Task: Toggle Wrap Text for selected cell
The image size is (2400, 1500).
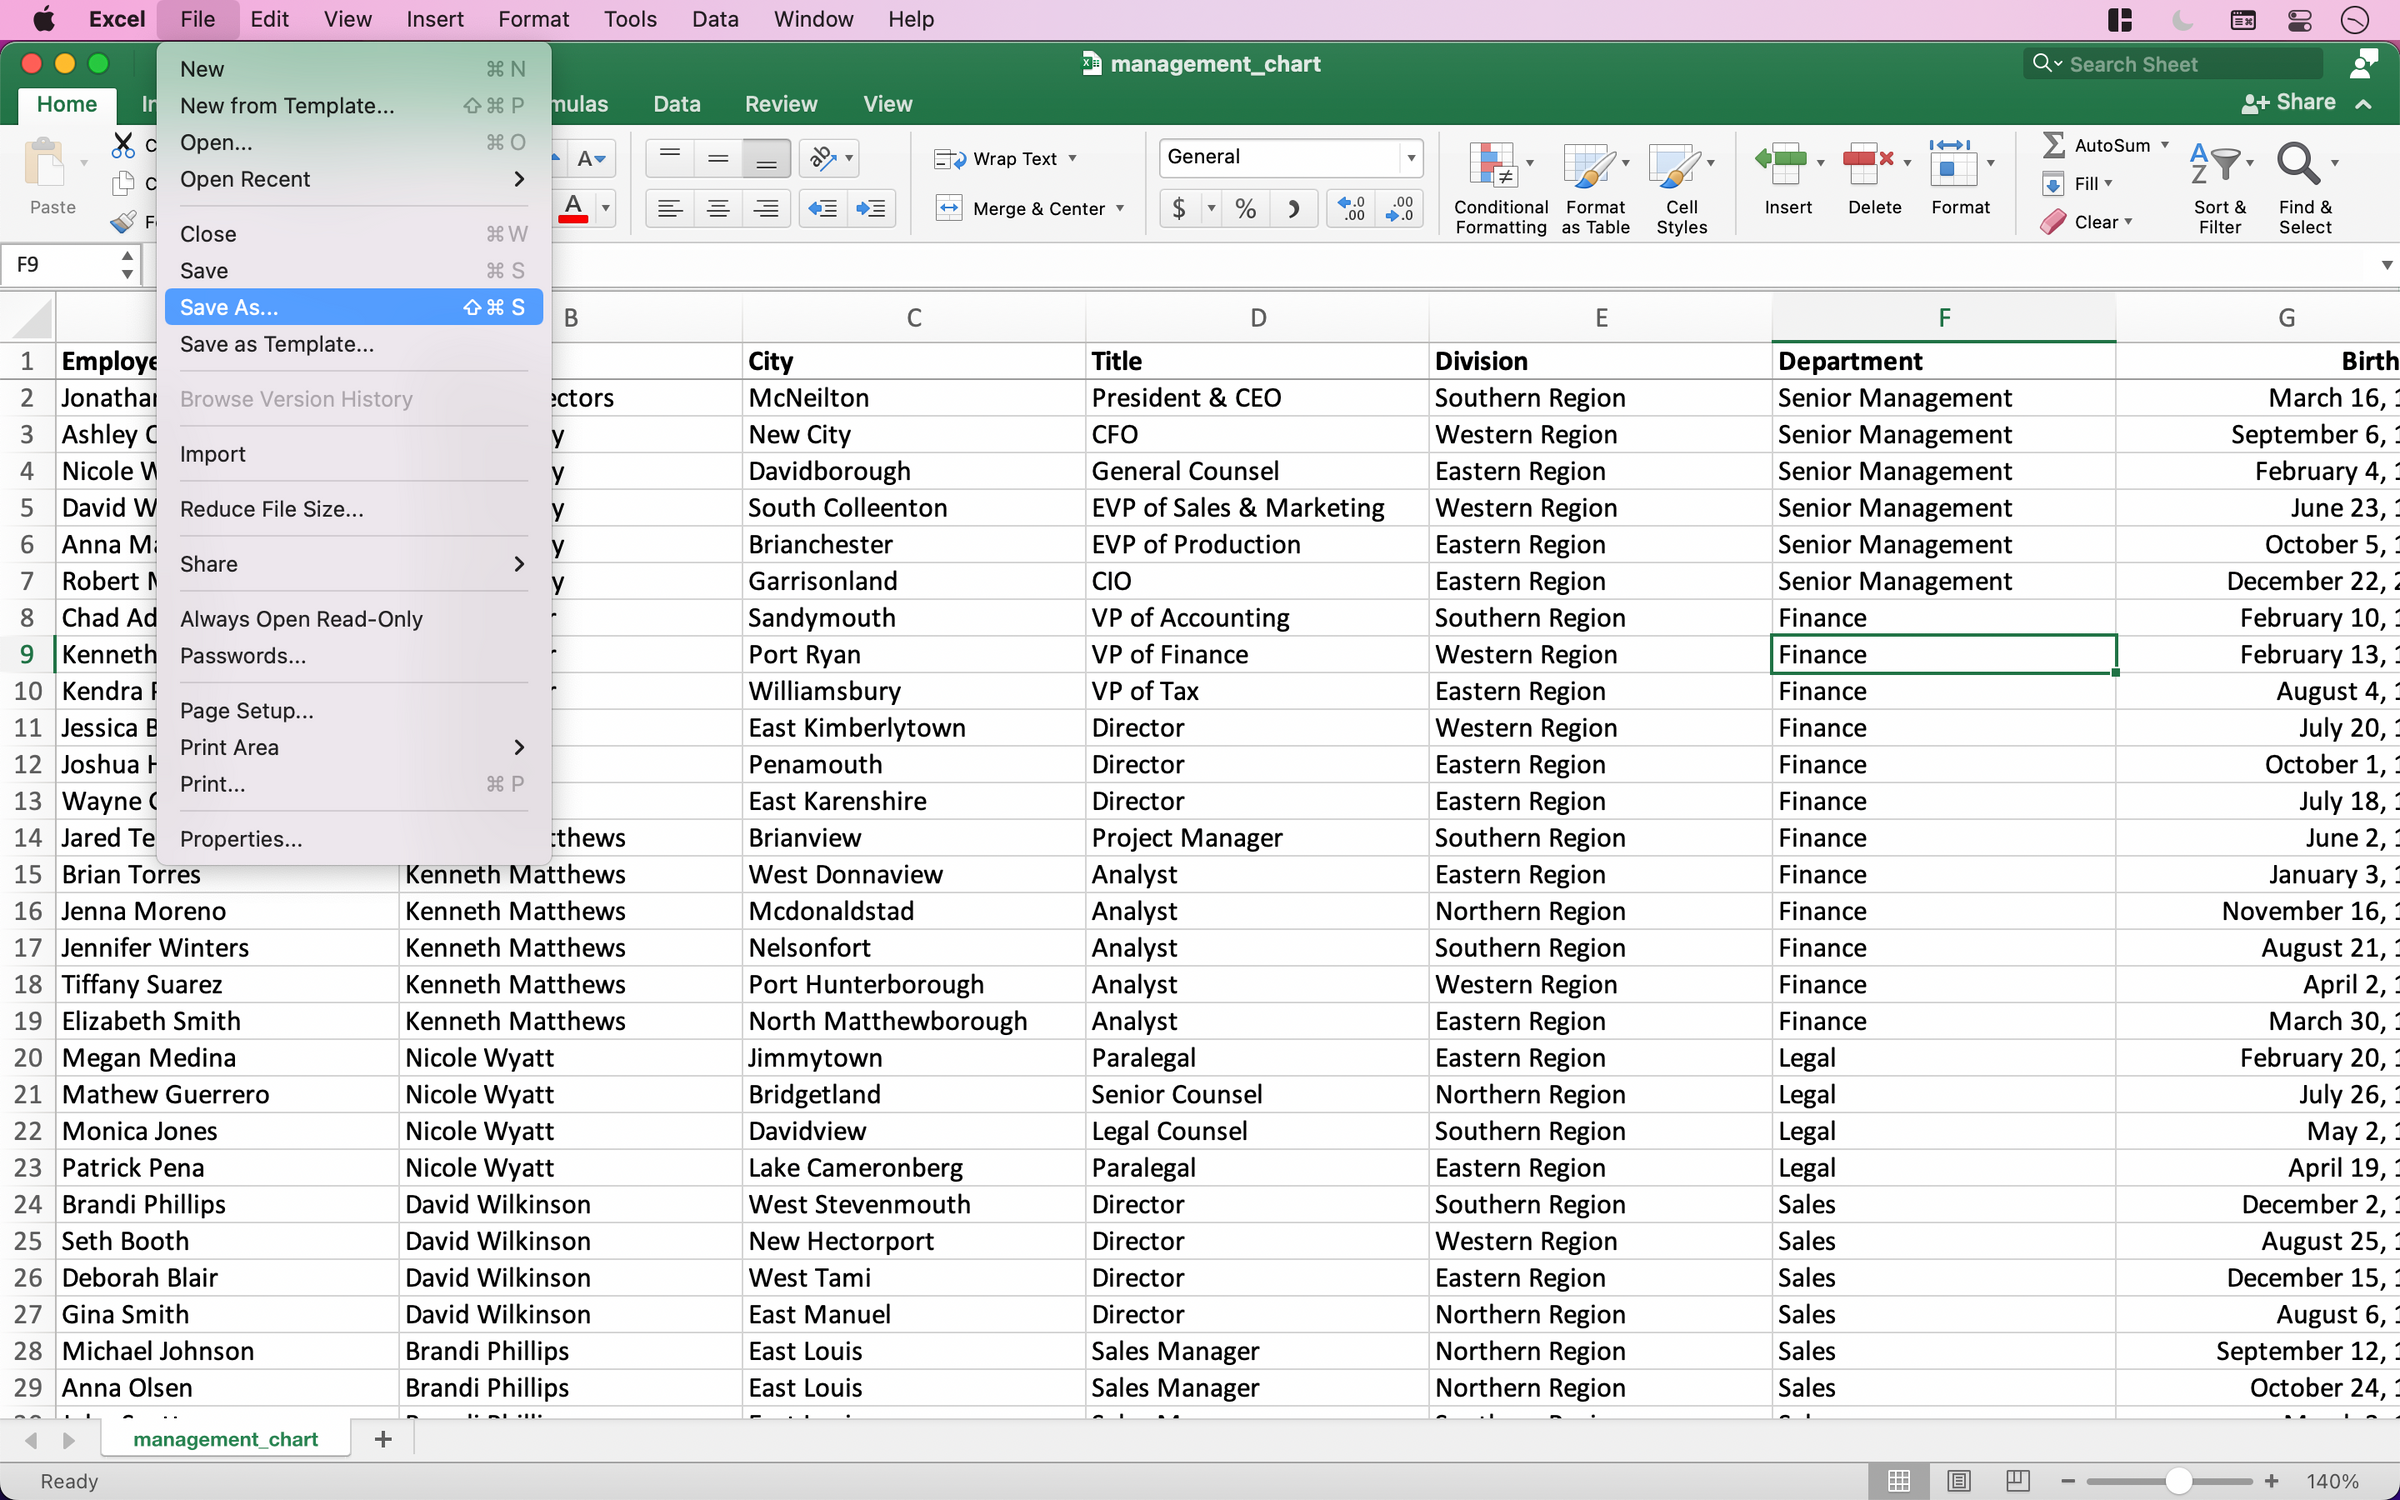Action: (x=1003, y=157)
